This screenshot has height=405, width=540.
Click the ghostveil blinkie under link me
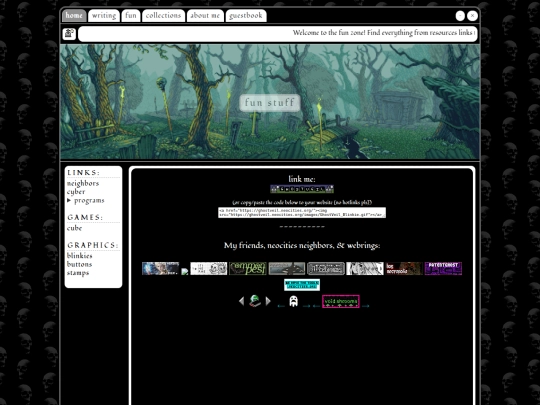pos(302,189)
